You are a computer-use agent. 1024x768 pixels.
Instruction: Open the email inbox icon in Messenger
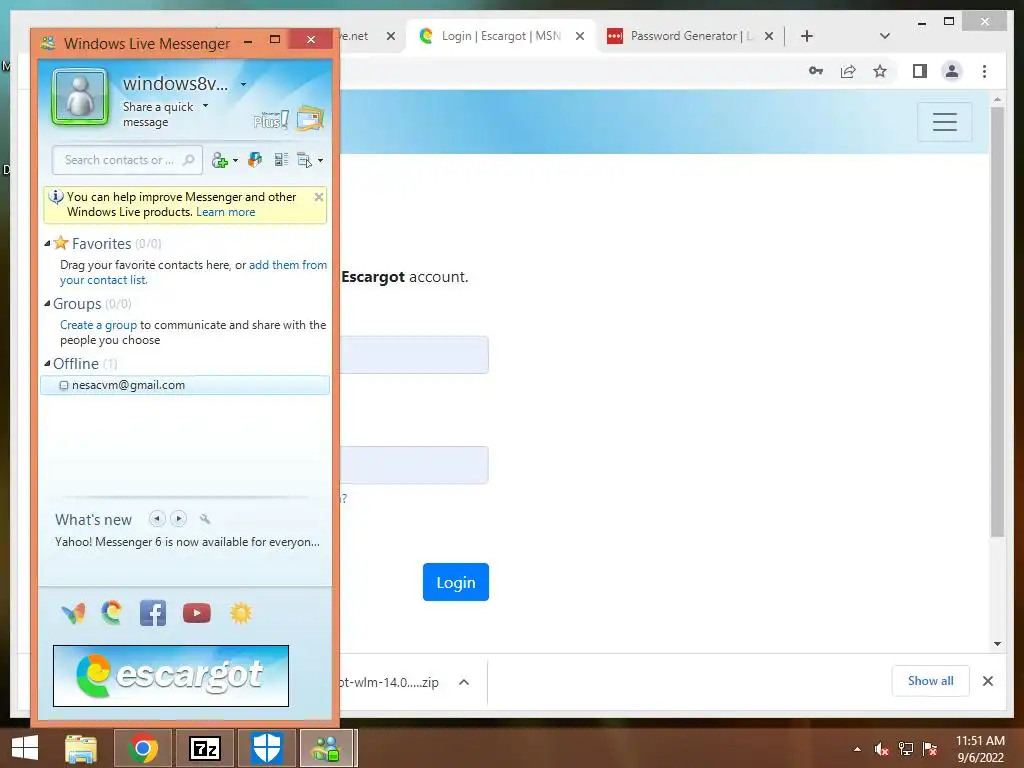(310, 119)
